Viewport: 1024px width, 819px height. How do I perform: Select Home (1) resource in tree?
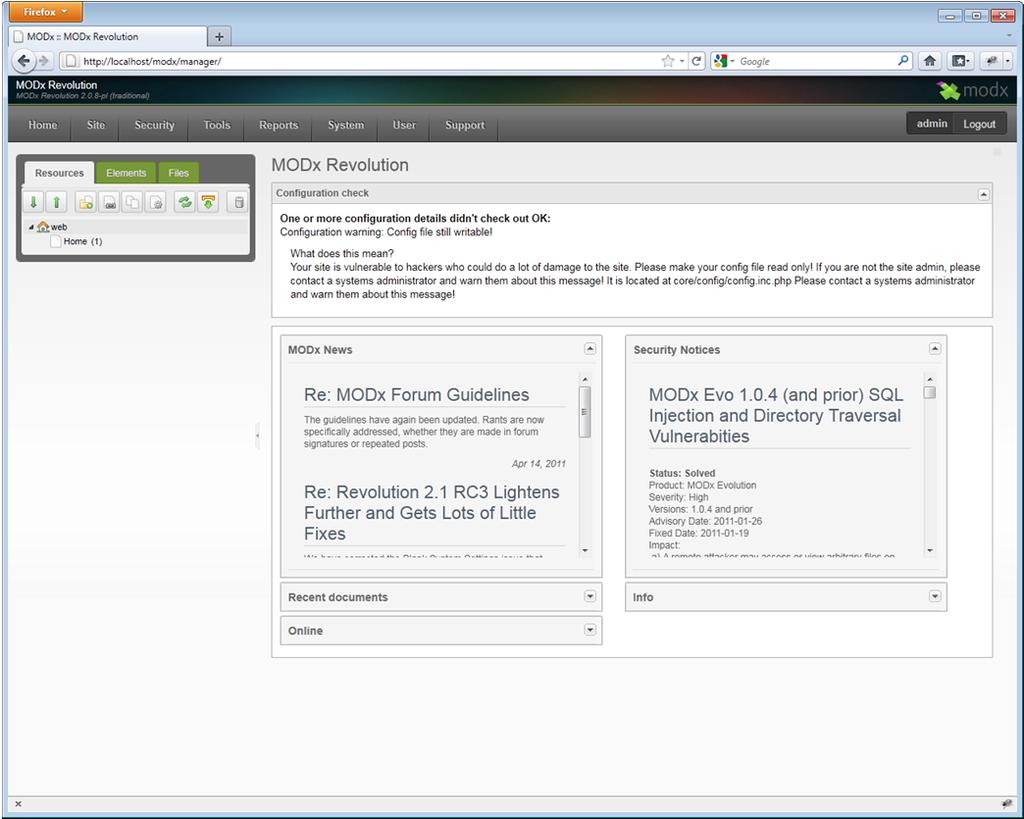click(x=82, y=241)
